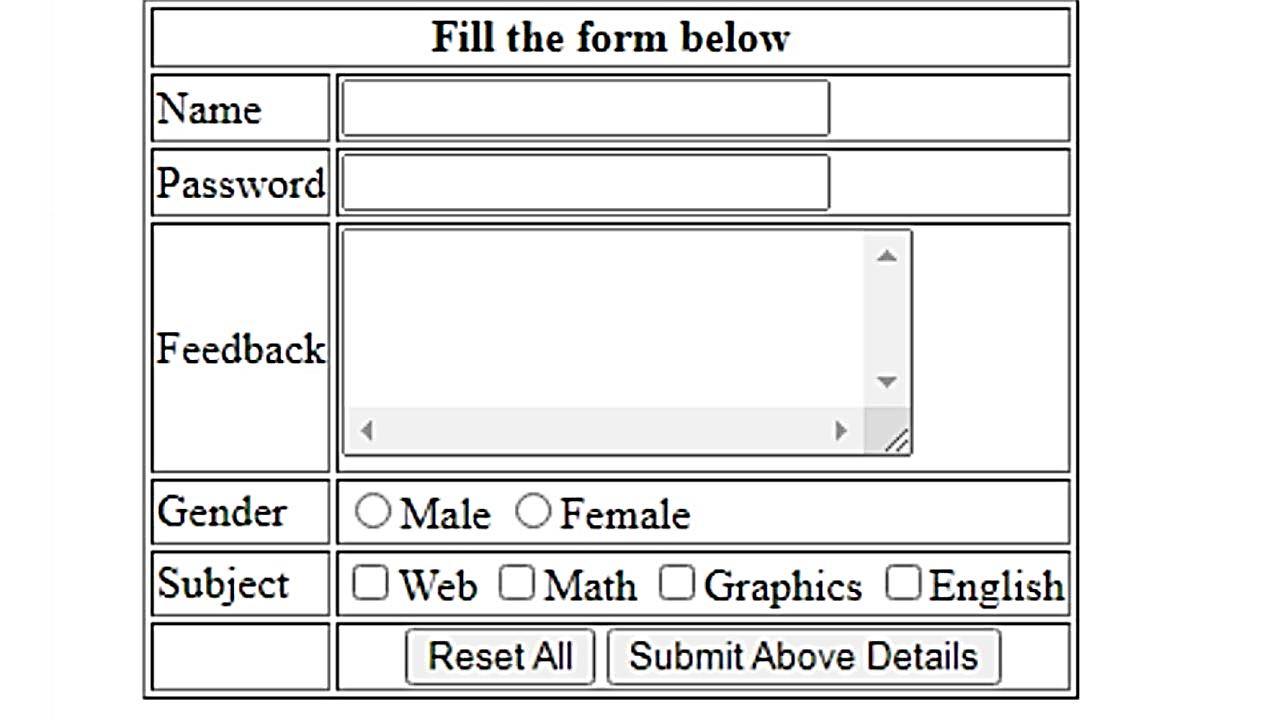
Task: Toggle the English checkbox
Action: [902, 583]
